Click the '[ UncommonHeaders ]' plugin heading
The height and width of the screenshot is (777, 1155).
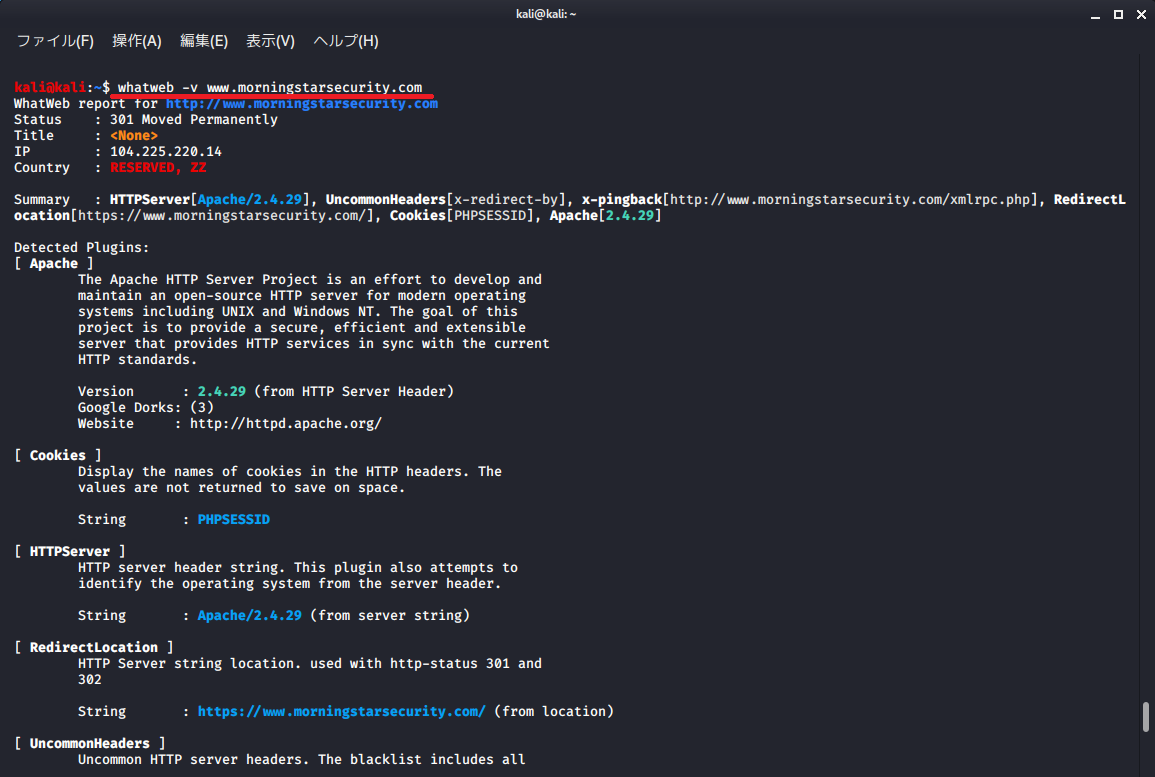[90, 743]
